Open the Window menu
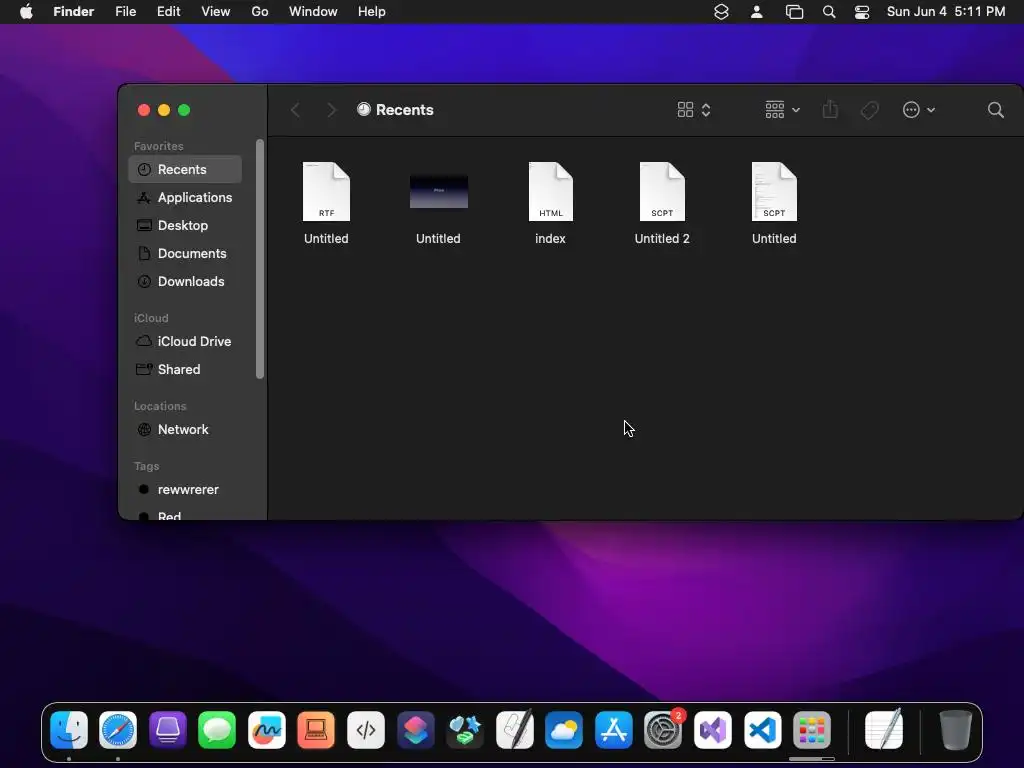The height and width of the screenshot is (768, 1024). 313,12
